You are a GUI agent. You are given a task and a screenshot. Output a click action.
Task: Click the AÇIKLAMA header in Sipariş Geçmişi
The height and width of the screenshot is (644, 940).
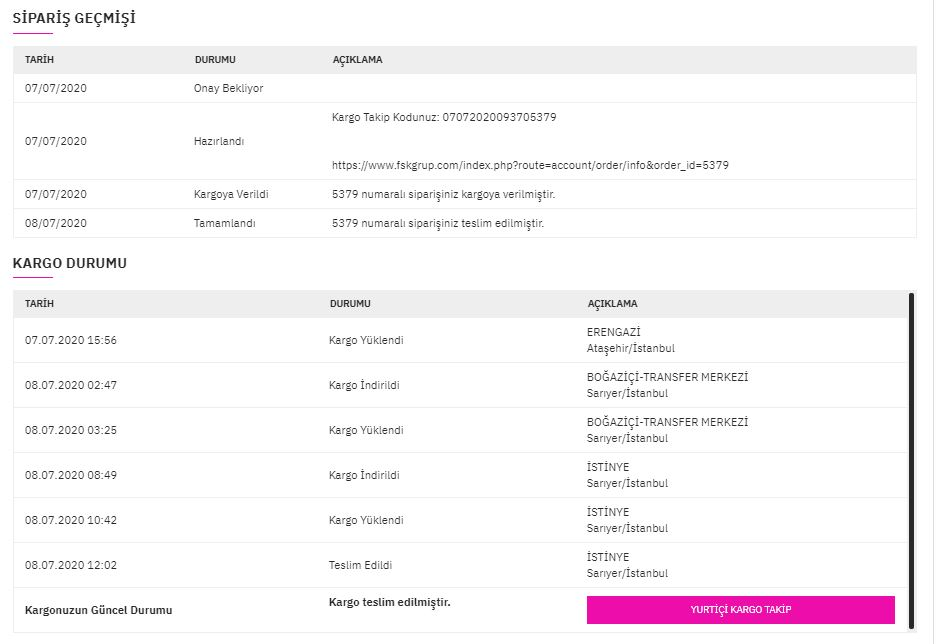[x=357, y=59]
